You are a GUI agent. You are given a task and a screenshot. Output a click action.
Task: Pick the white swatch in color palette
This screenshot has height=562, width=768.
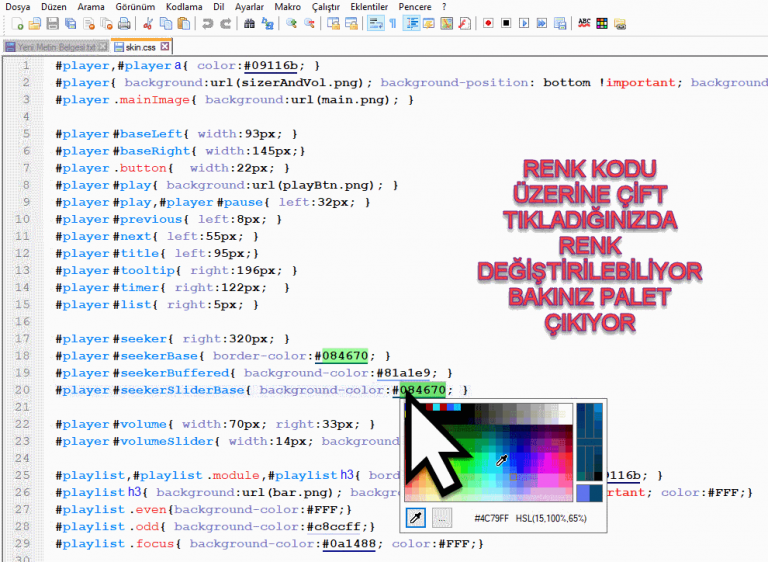tap(567, 408)
